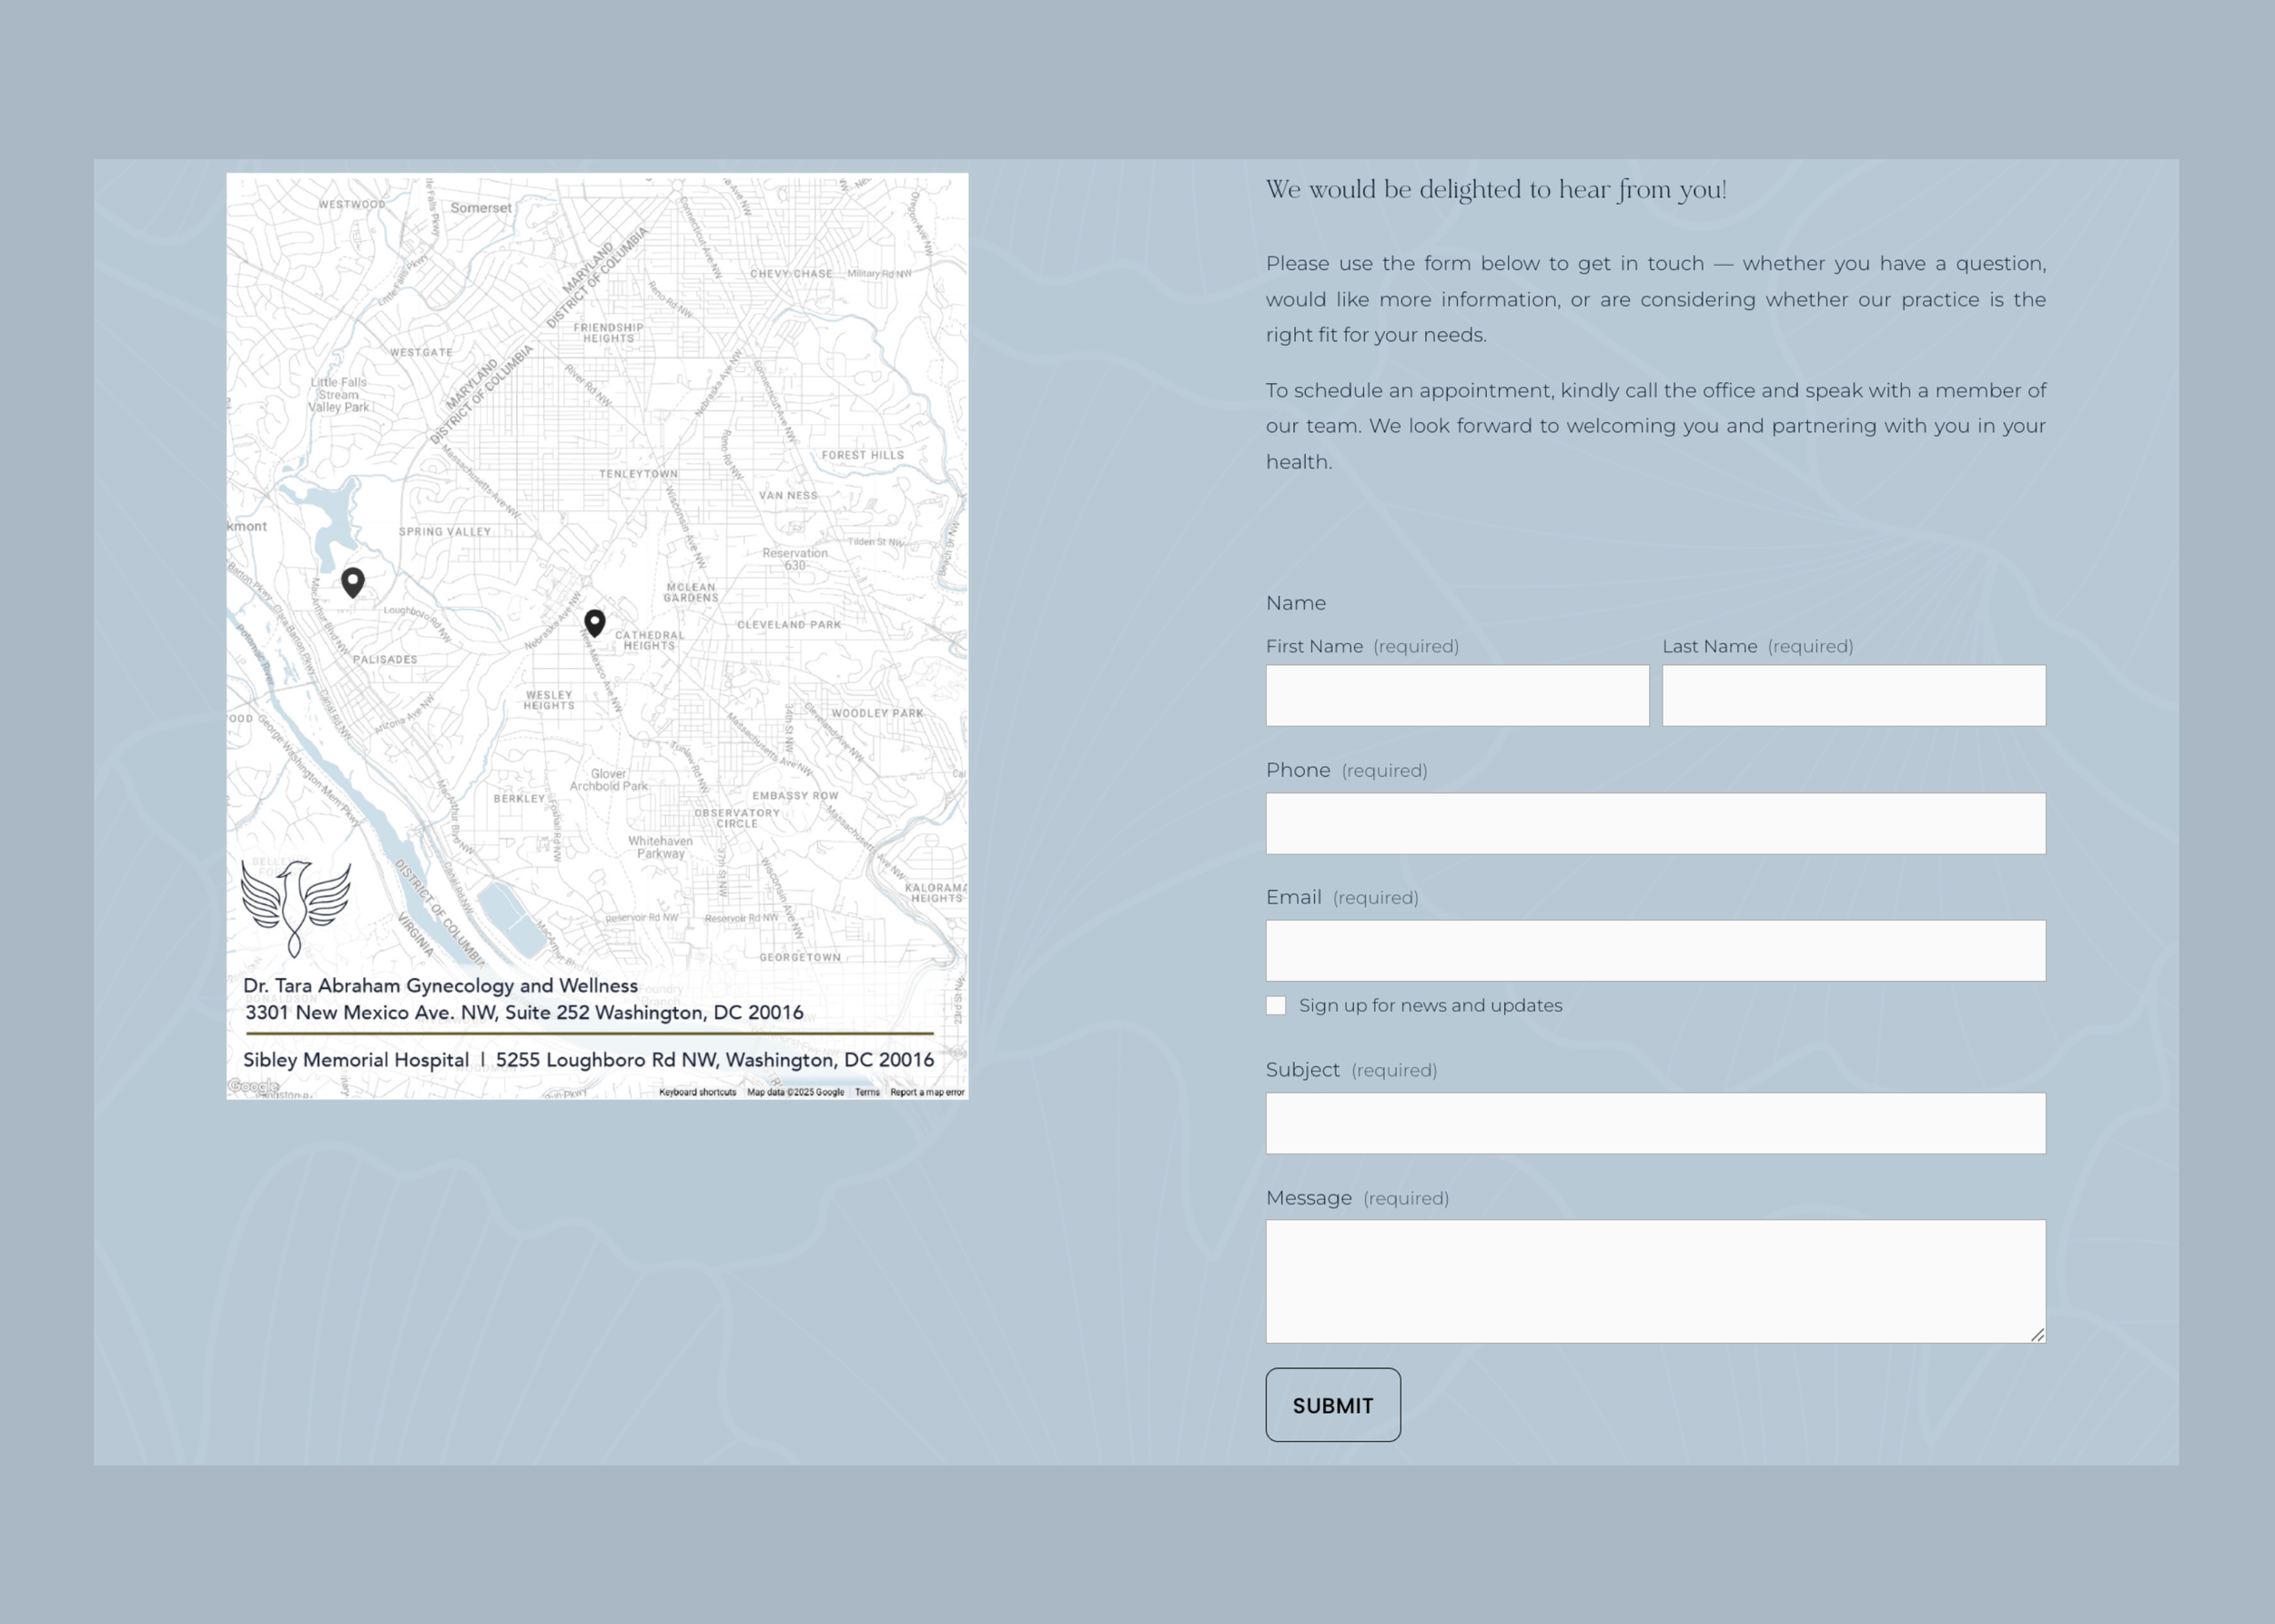Click the Dr. Tara Abraham Gynecology and Wellness text

click(440, 985)
